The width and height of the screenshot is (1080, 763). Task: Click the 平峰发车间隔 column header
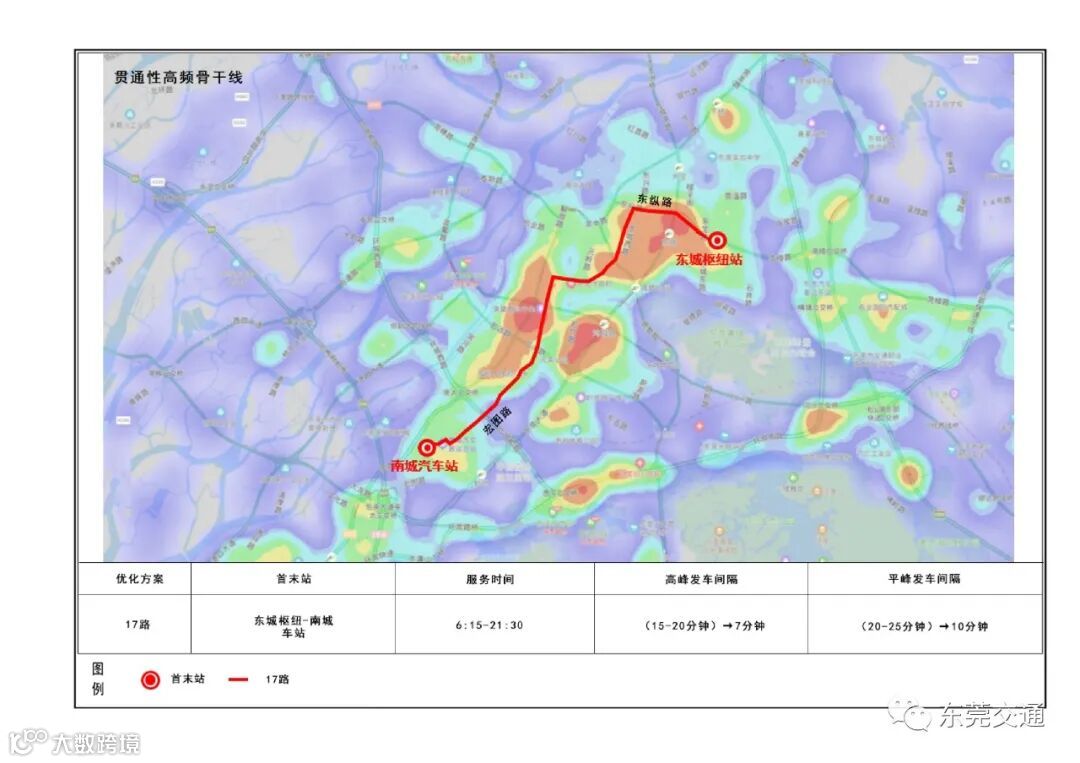click(x=924, y=579)
